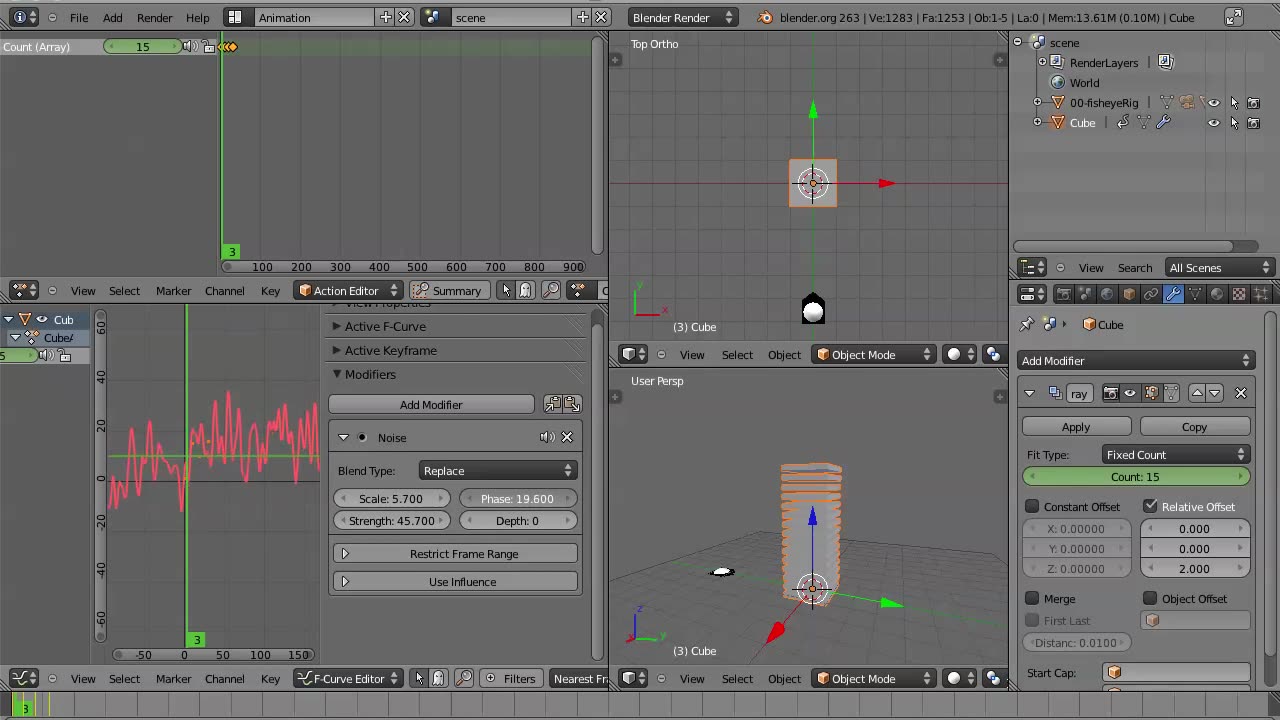Click the Add Modifier button in F-Curve panel
The image size is (1280, 720).
[x=431, y=404]
